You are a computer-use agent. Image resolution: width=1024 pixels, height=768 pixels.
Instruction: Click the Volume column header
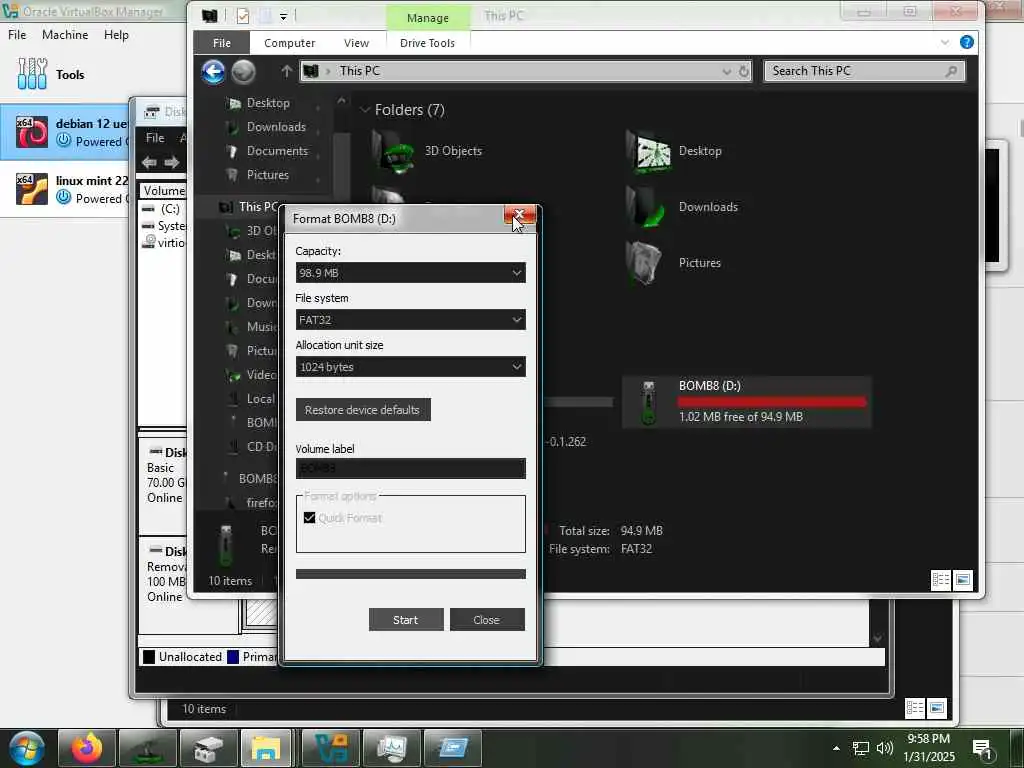point(163,191)
